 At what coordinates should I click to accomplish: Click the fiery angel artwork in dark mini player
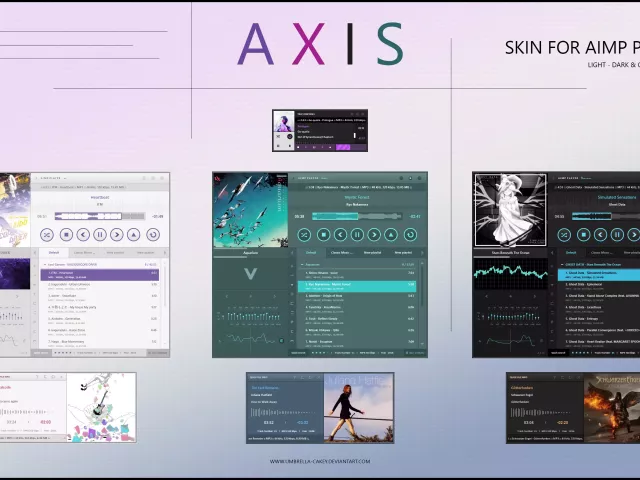click(x=612, y=408)
